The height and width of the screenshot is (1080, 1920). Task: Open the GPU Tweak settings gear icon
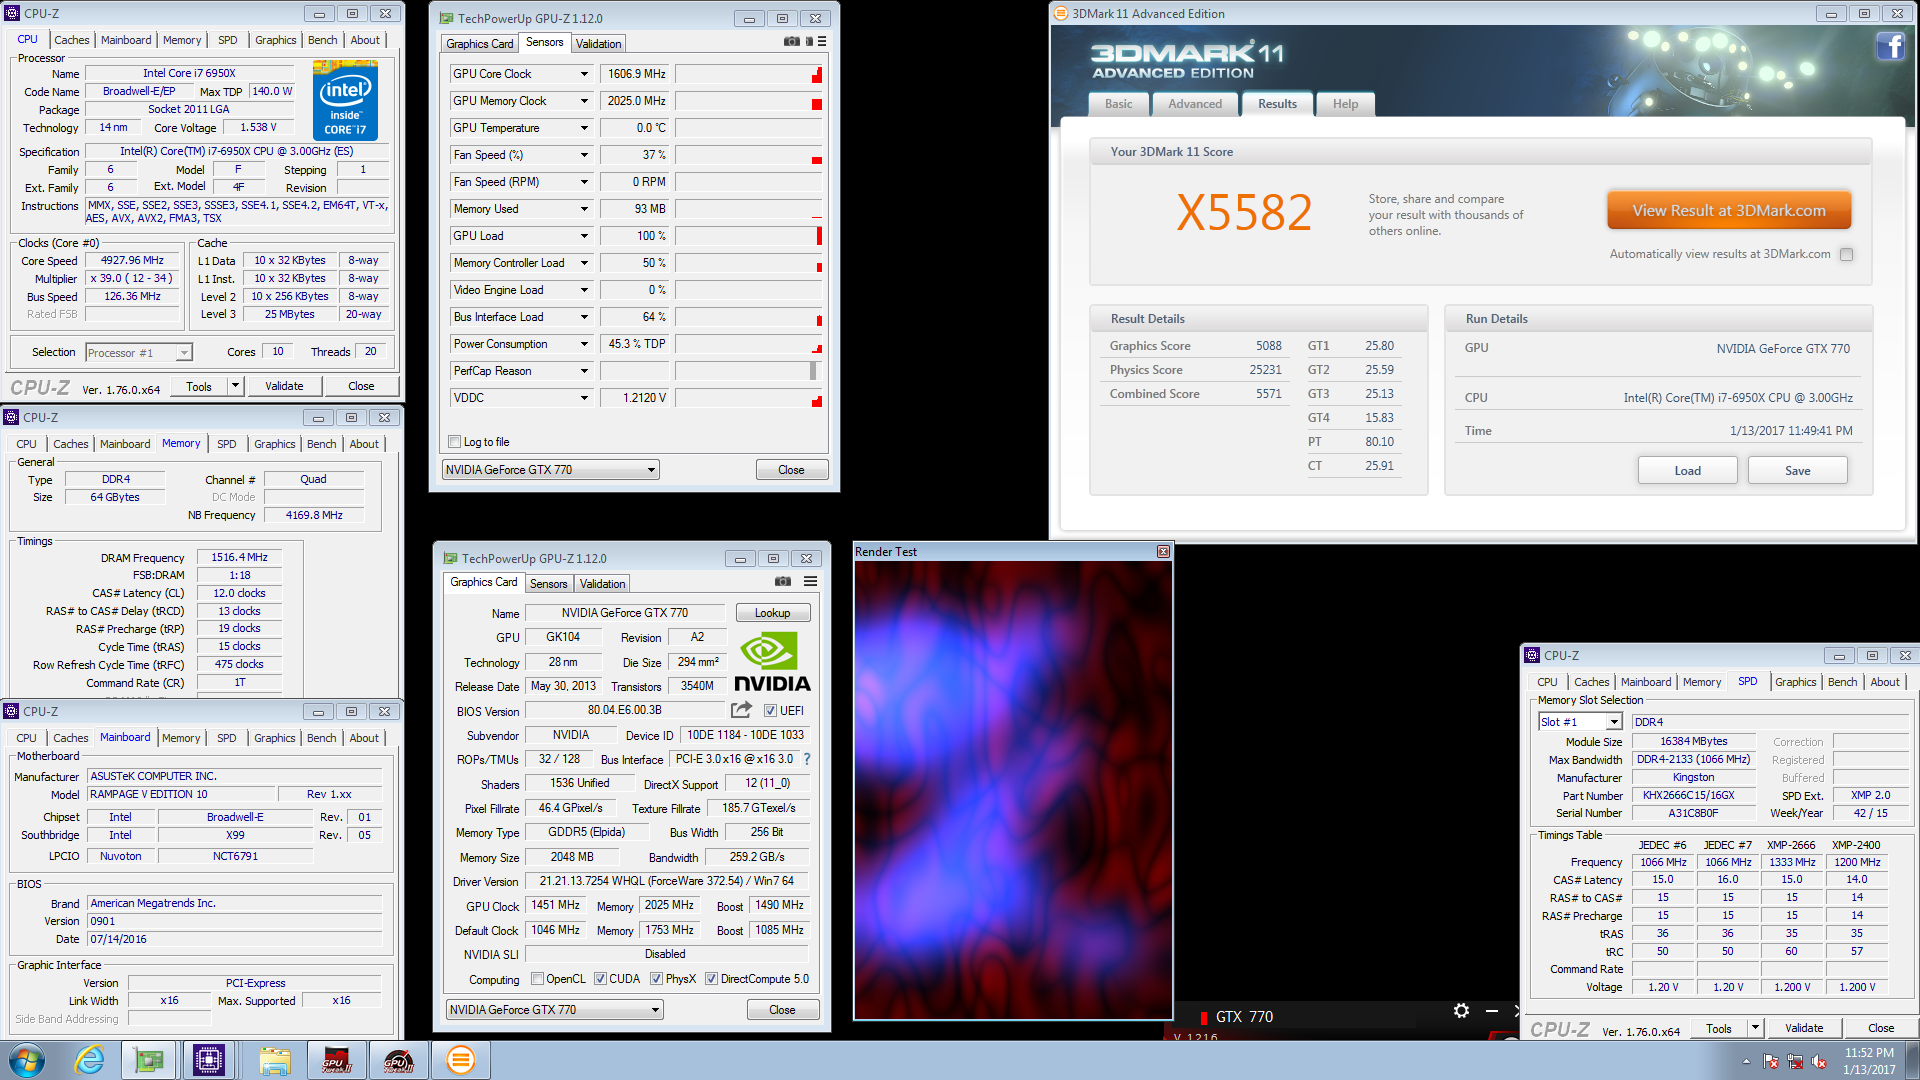[x=1461, y=1011]
